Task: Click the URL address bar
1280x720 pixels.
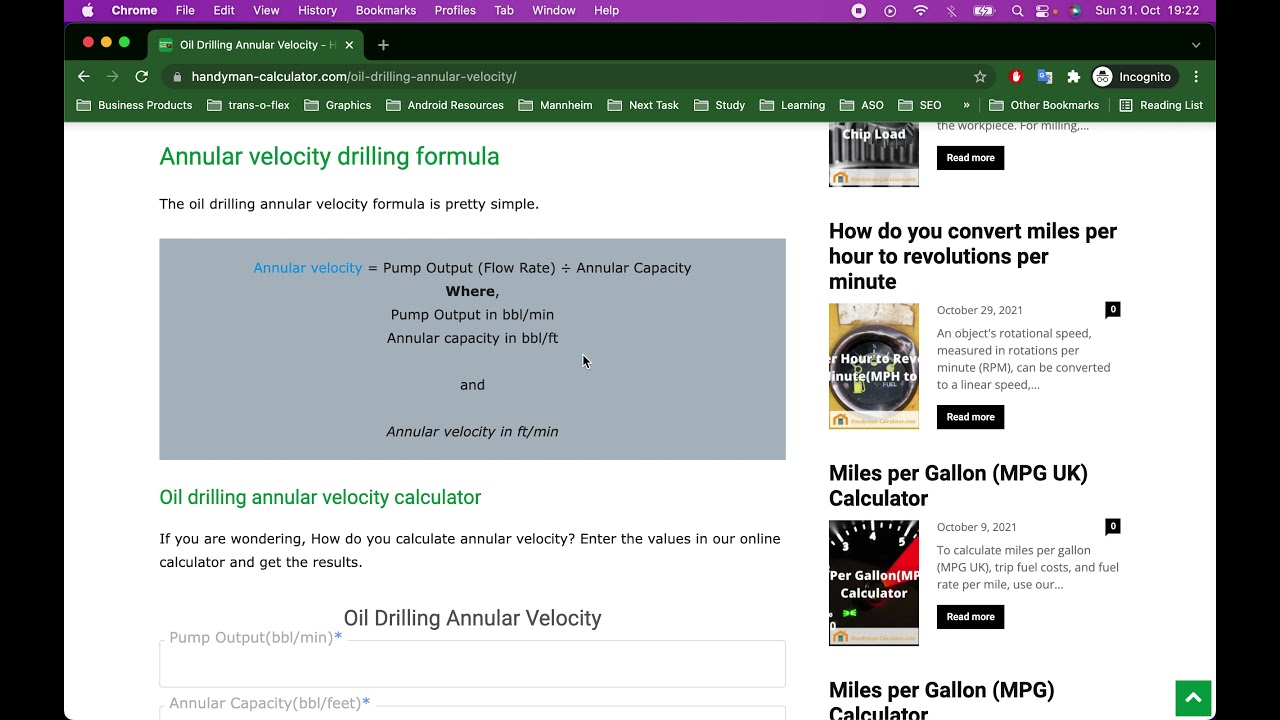Action: click(x=575, y=77)
